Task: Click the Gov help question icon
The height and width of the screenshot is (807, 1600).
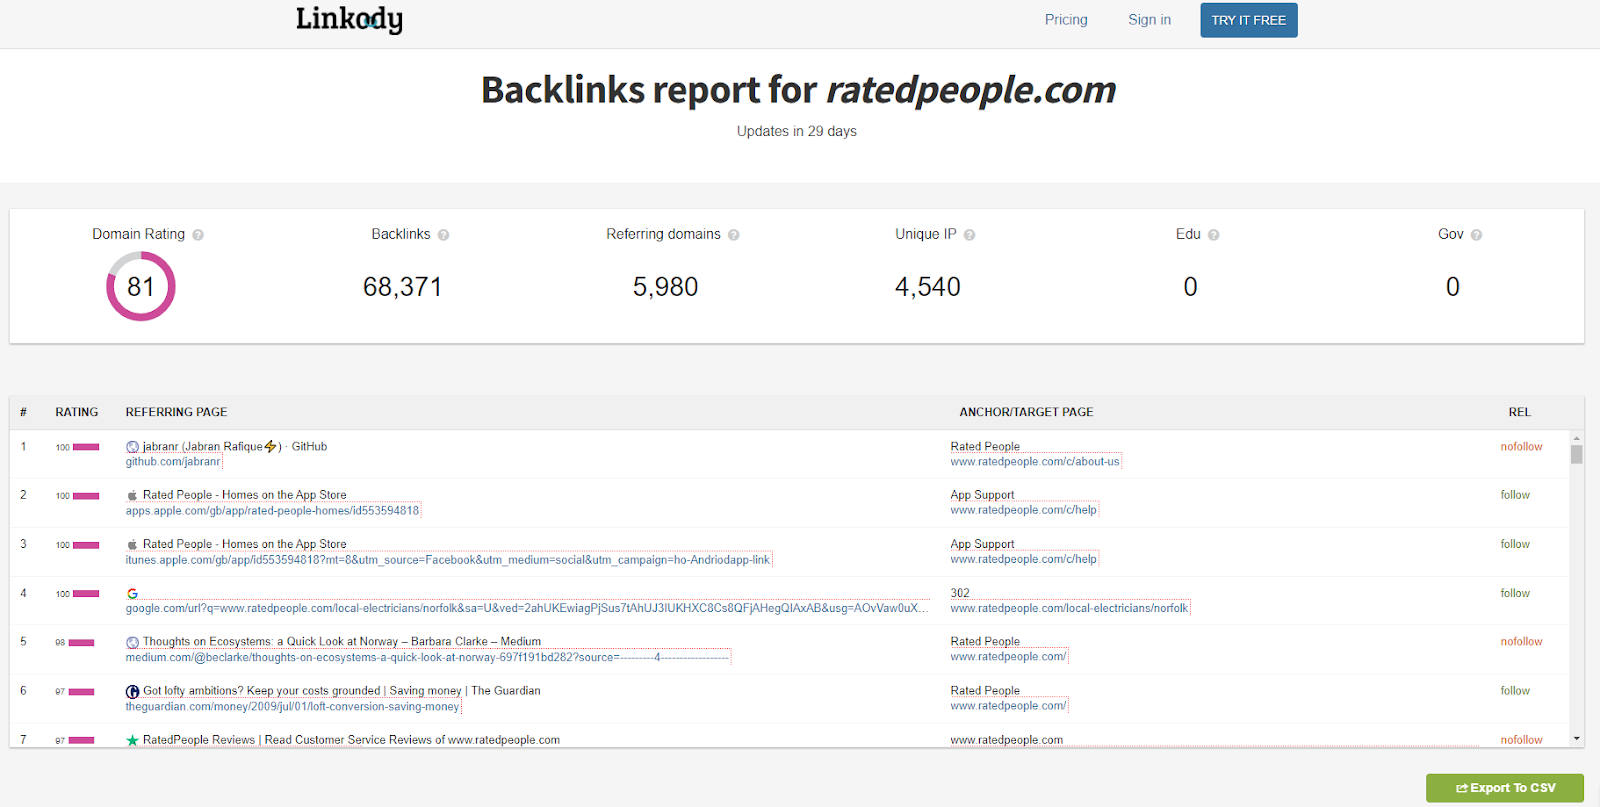Action: (x=1476, y=235)
